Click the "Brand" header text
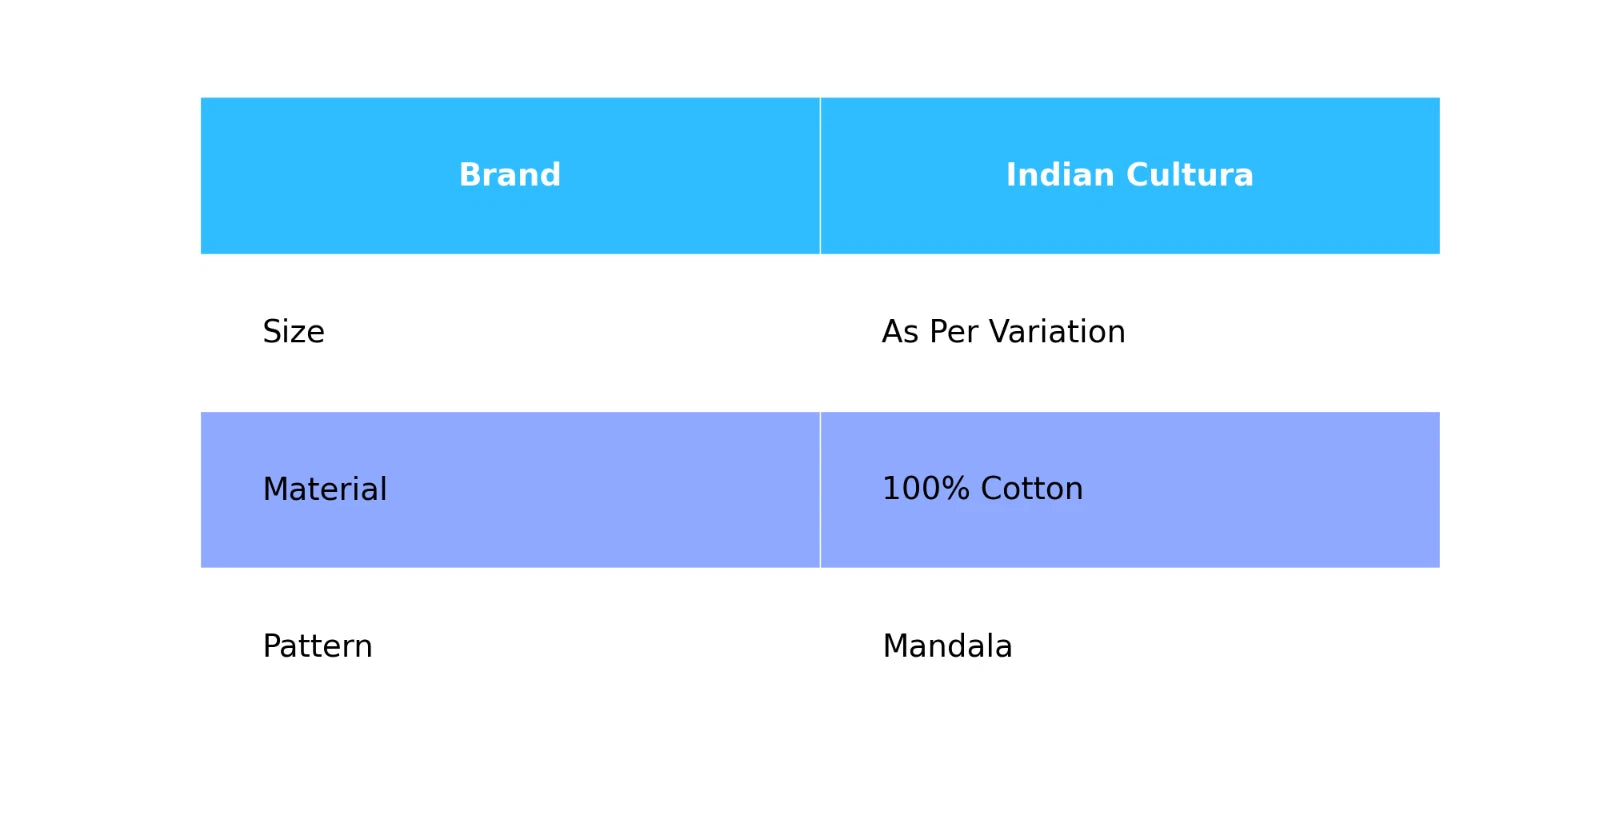The width and height of the screenshot is (1600, 815). [510, 175]
